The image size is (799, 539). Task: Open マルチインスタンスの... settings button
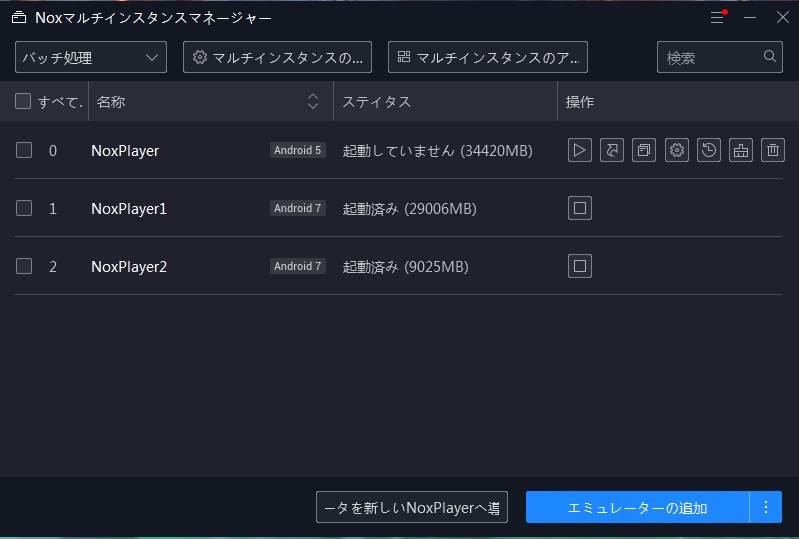(x=277, y=57)
